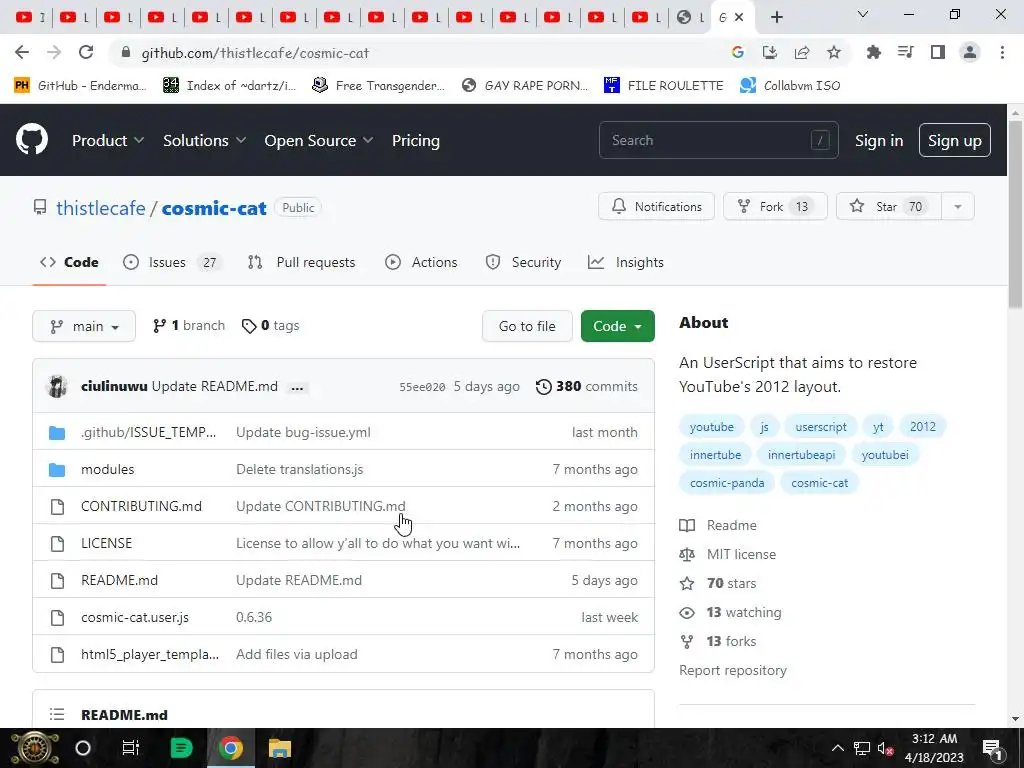Click the Google icon in the address bar
The height and width of the screenshot is (768, 1024).
738,53
